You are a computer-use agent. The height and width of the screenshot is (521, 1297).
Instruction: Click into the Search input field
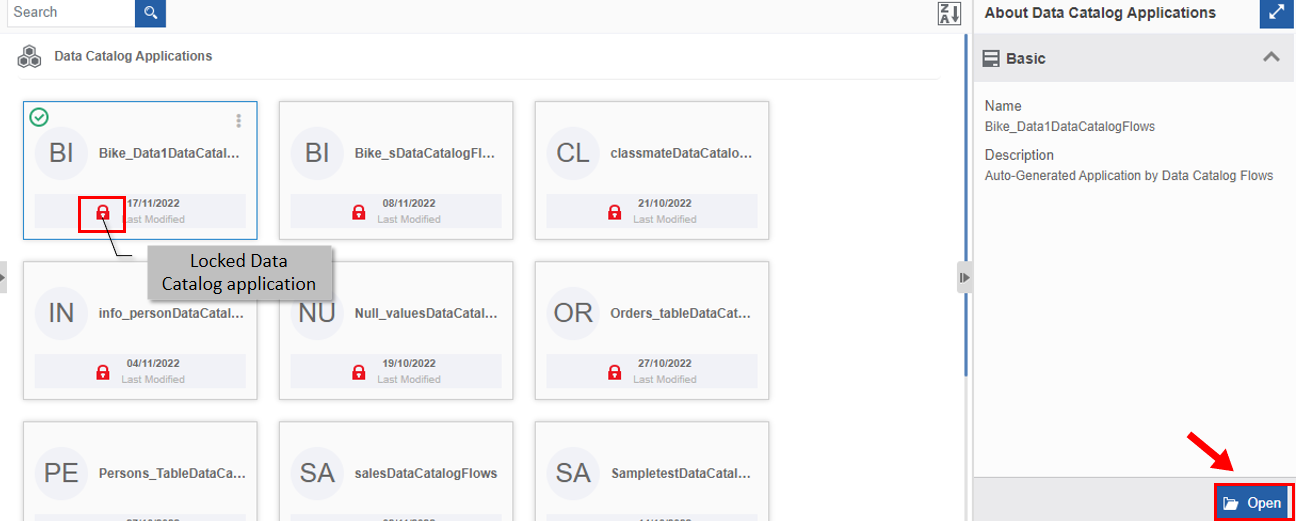coord(69,13)
